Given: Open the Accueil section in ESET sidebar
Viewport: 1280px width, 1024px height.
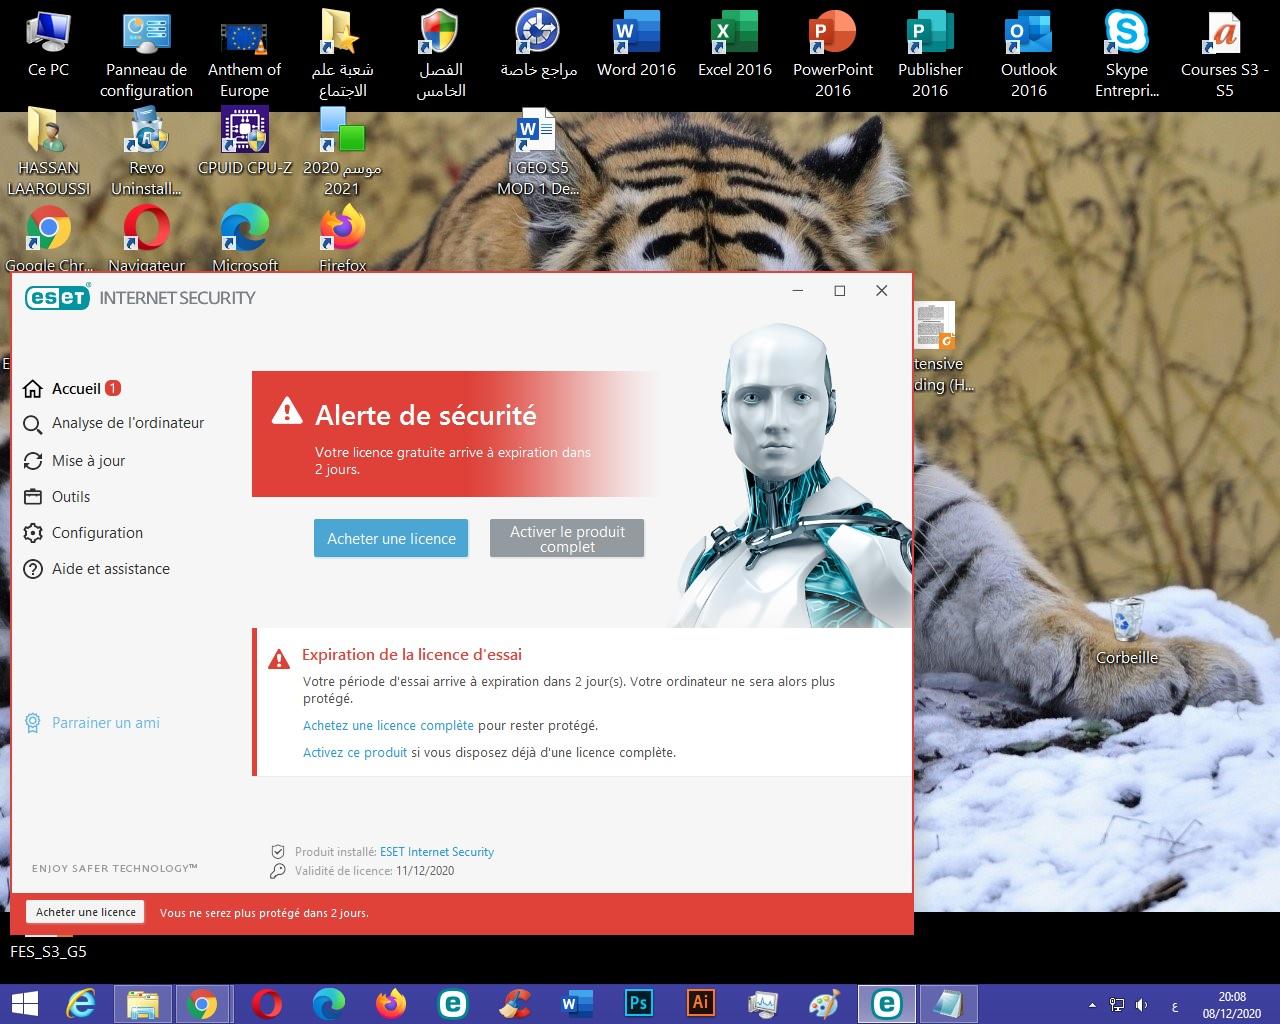Looking at the screenshot, I should pos(76,389).
